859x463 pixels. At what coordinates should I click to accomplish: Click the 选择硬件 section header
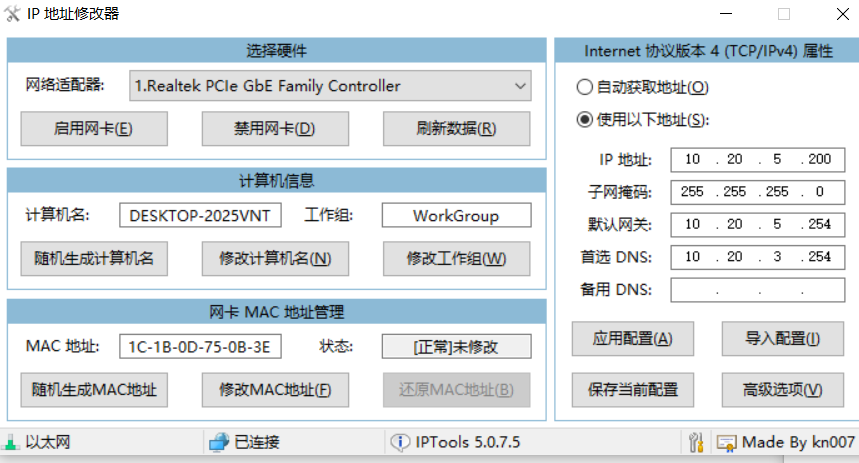(277, 50)
